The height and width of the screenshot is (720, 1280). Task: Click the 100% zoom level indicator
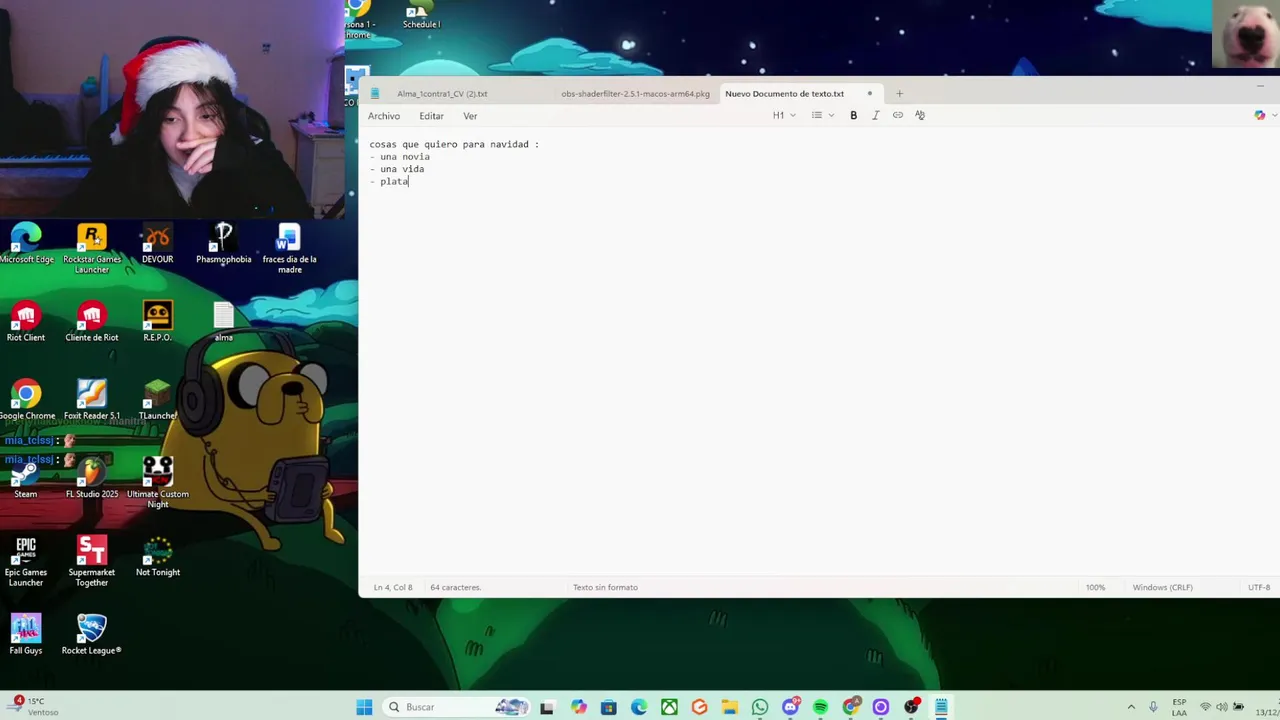click(x=1096, y=587)
